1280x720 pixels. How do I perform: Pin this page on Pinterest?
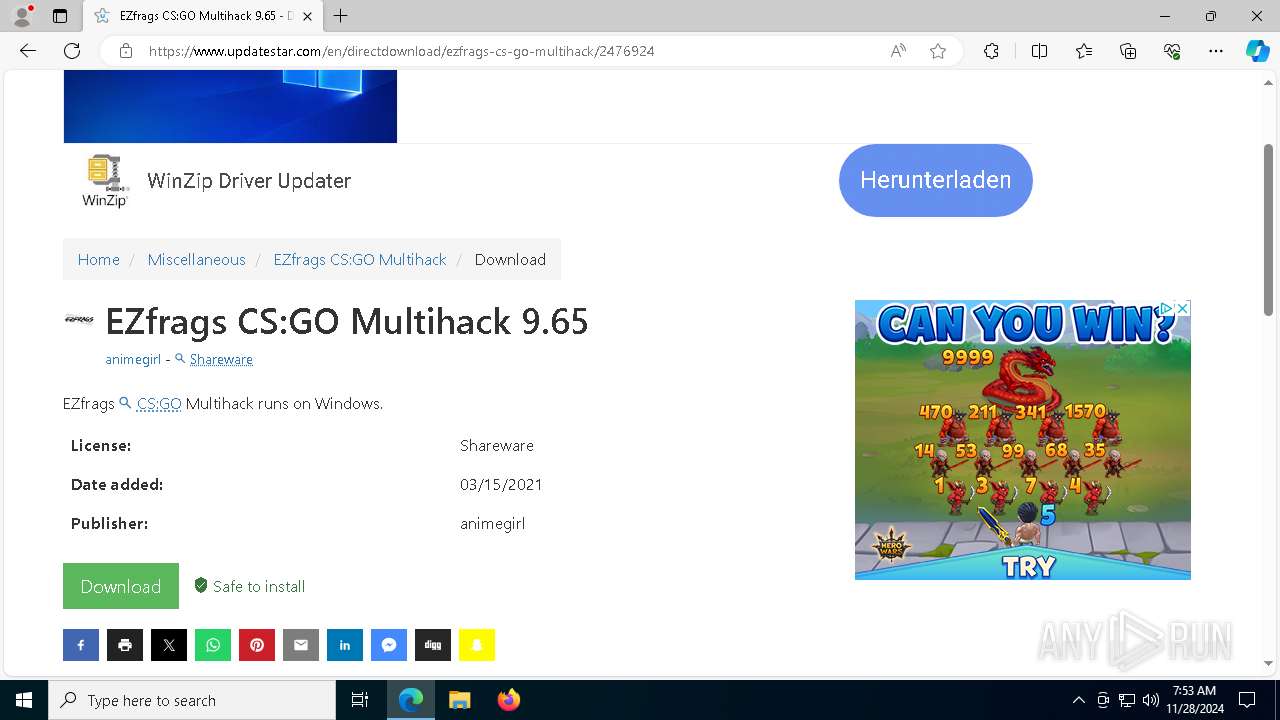click(x=257, y=645)
